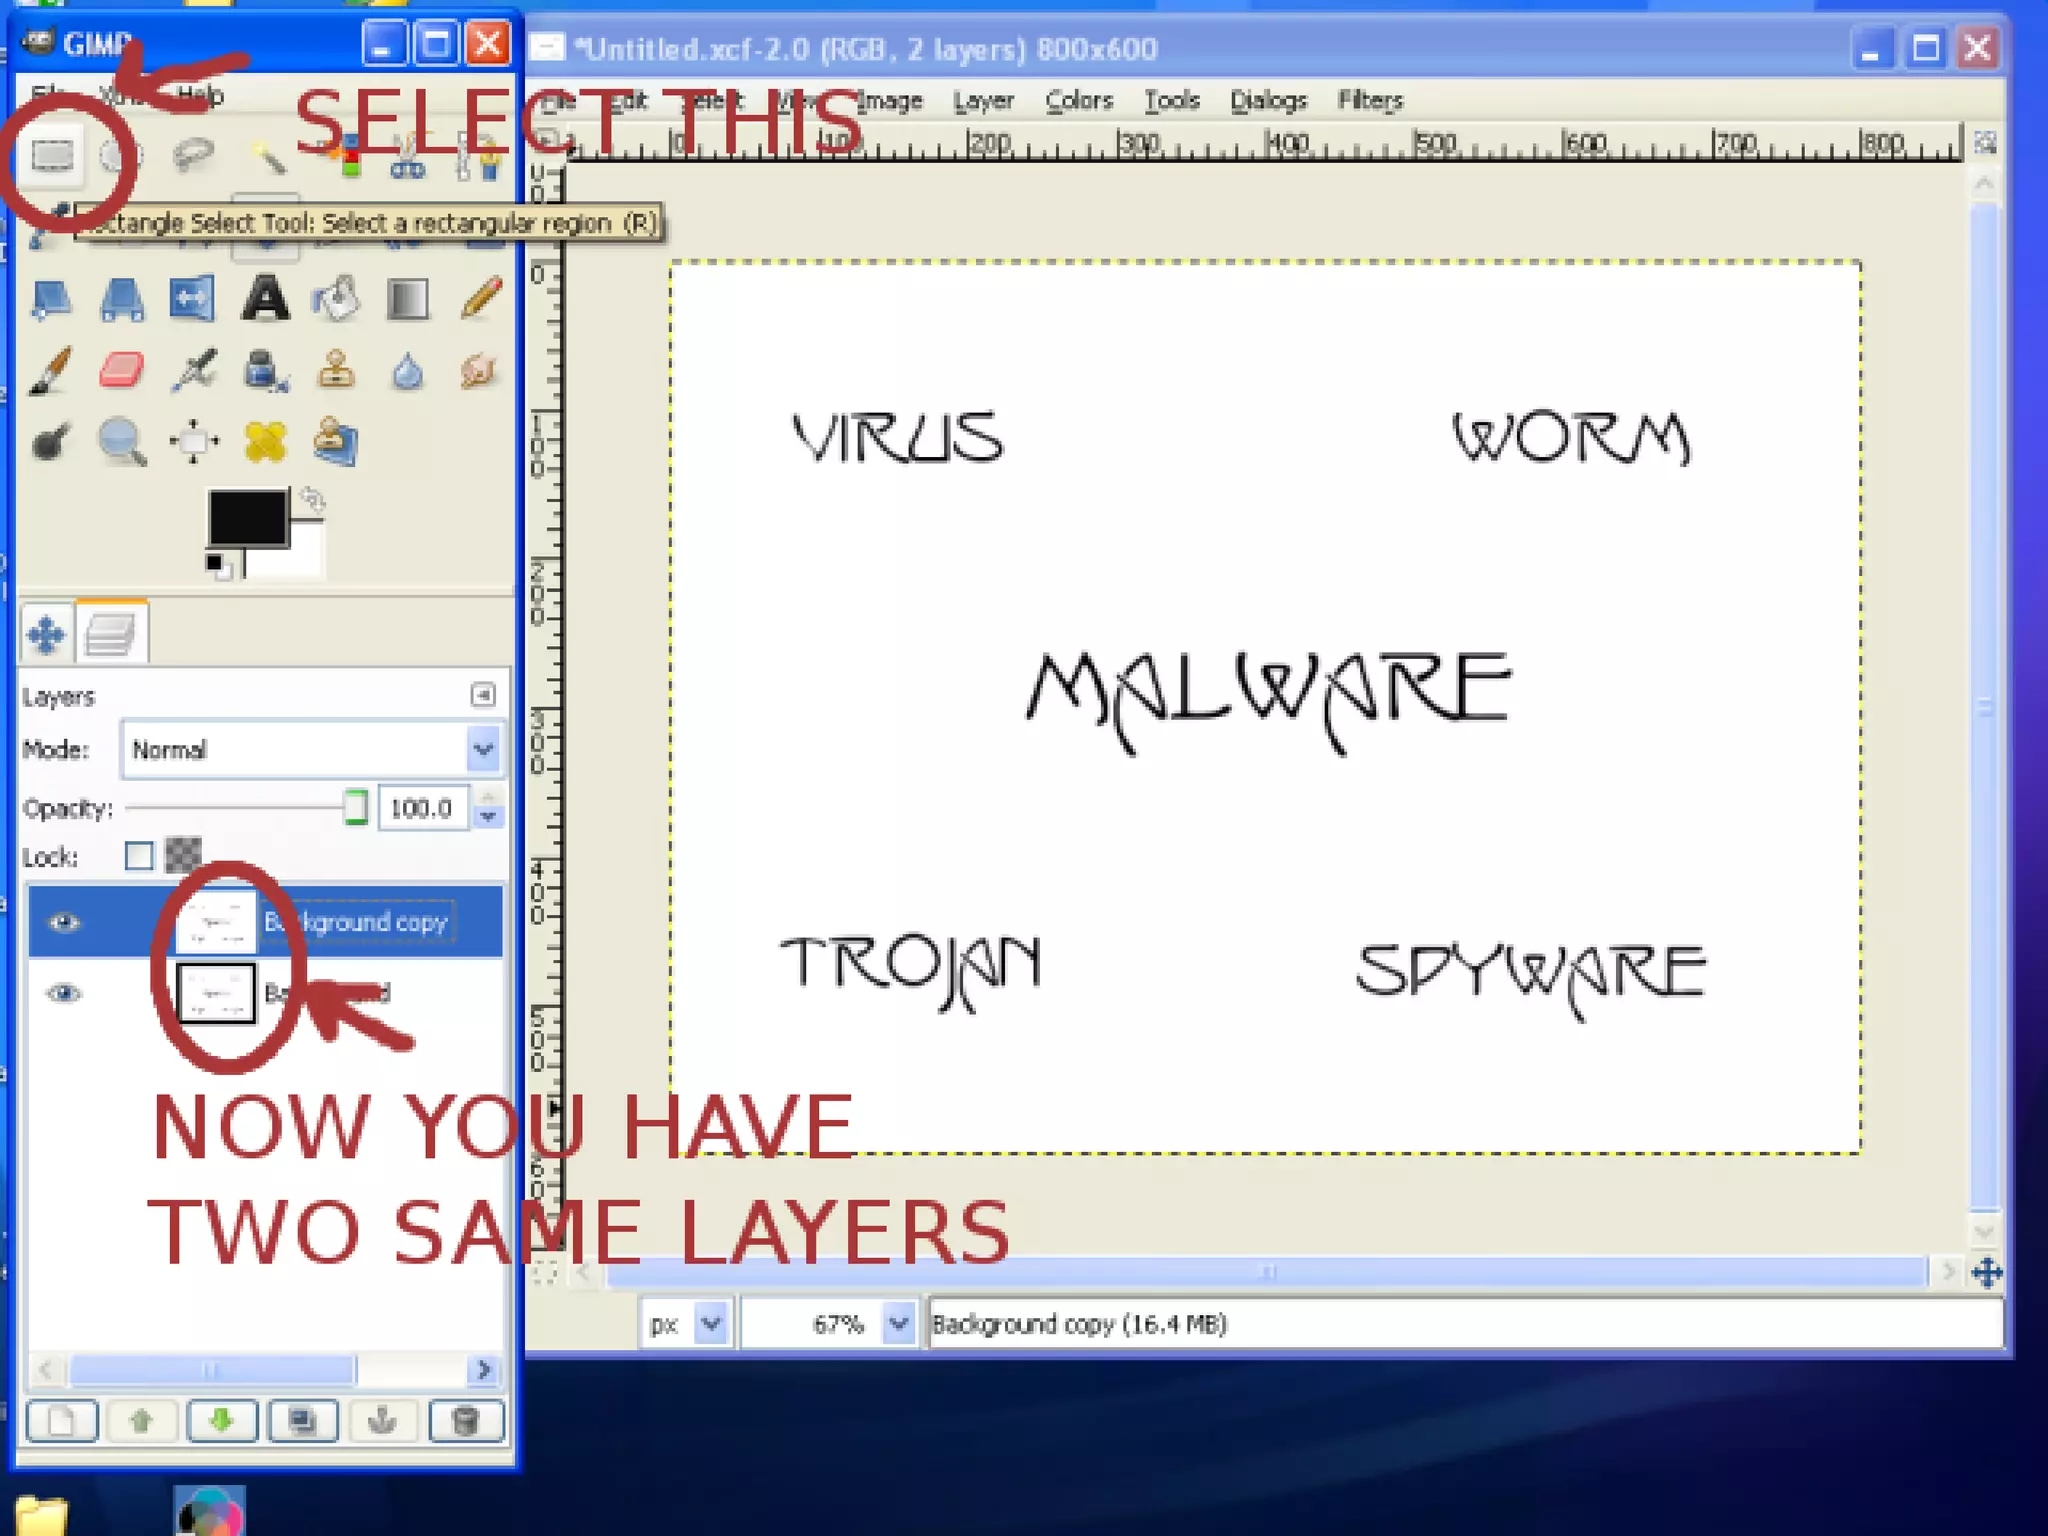Click the Background copy layer thumbnail
2048x1536 pixels.
(216, 922)
